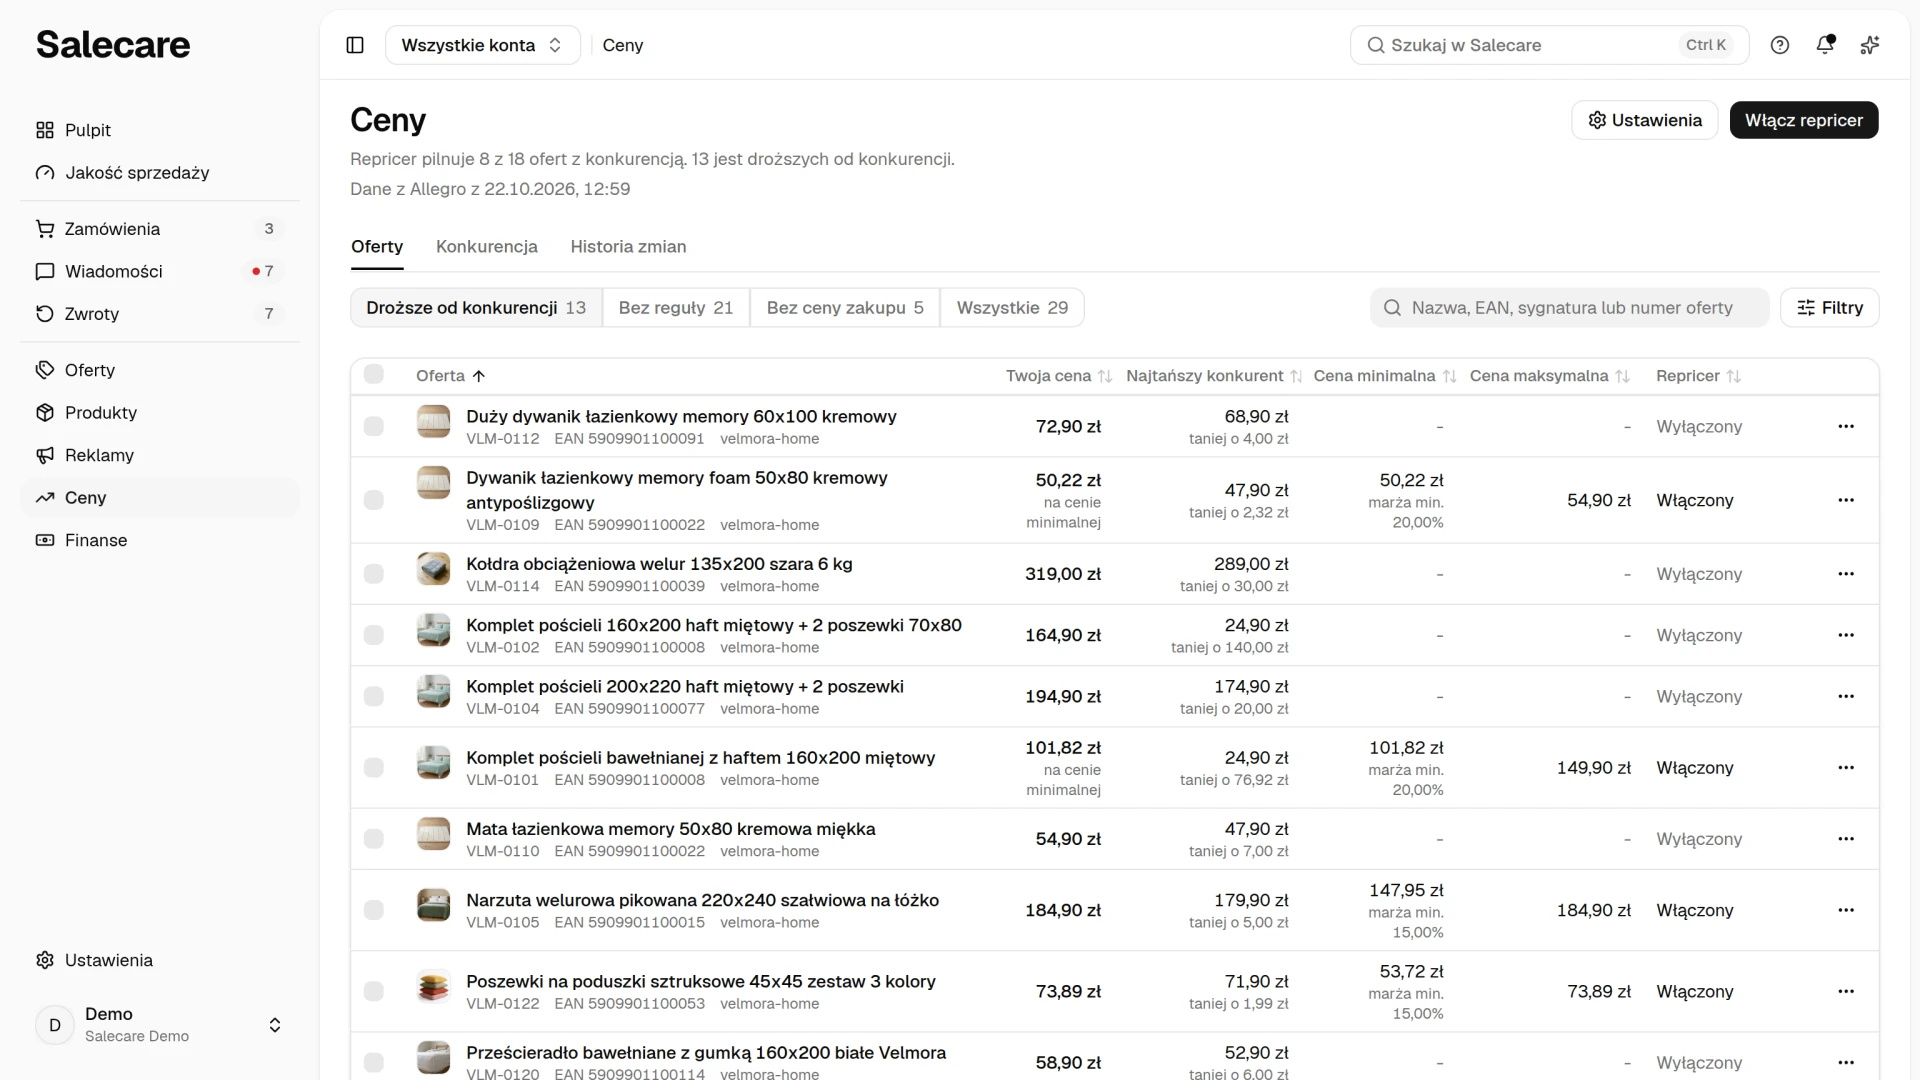Check the Poszewki na poduszki sztruksowe row
This screenshot has width=1920, height=1080.
(374, 991)
